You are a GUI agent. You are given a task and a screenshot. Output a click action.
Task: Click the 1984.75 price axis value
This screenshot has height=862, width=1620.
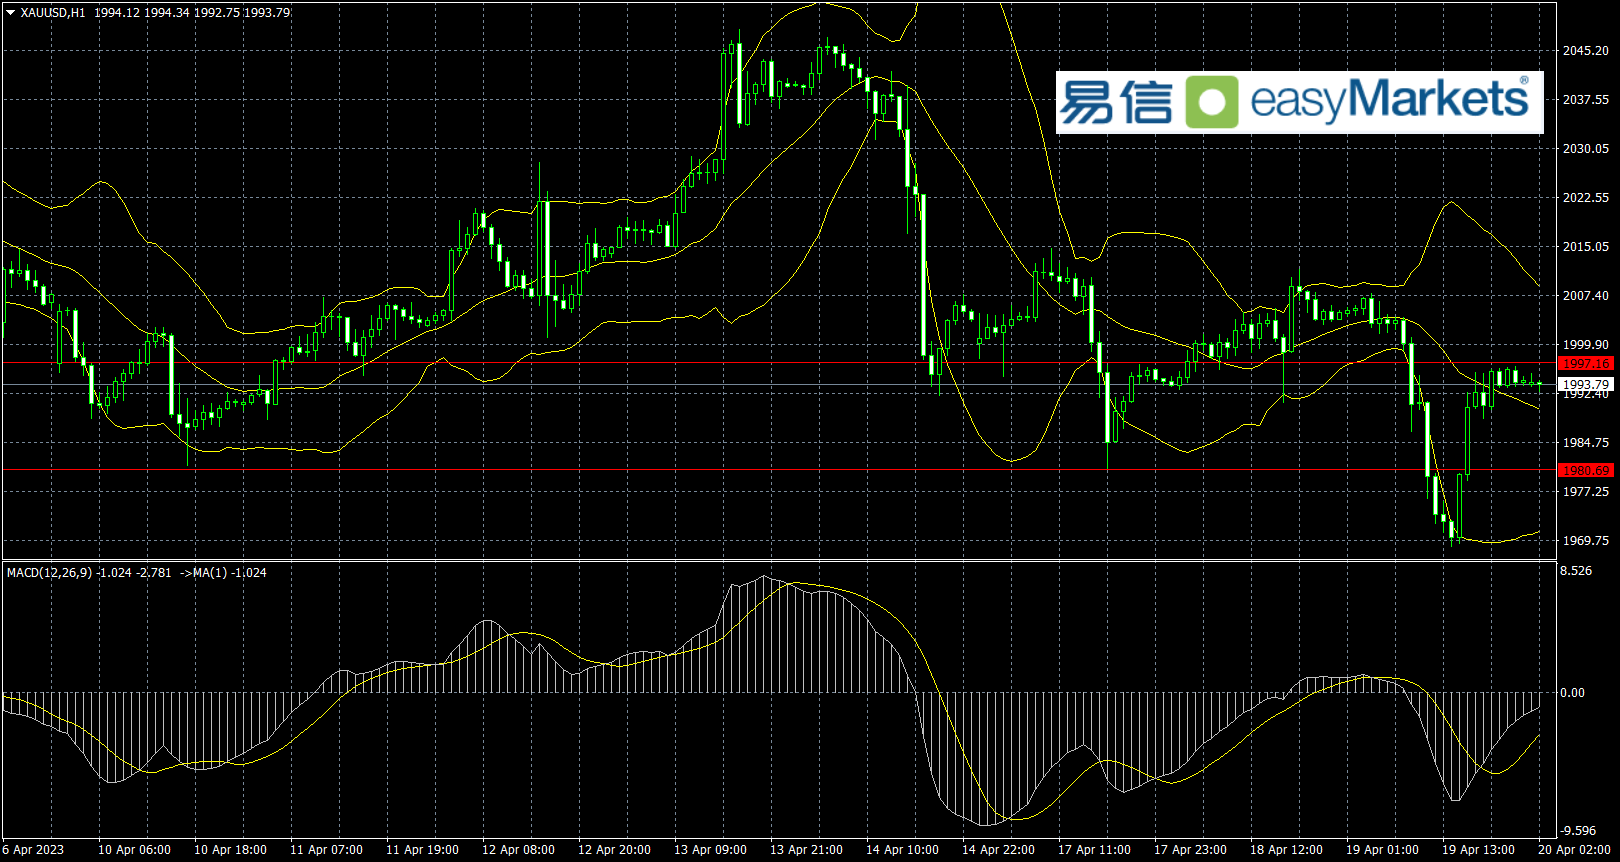click(1586, 442)
